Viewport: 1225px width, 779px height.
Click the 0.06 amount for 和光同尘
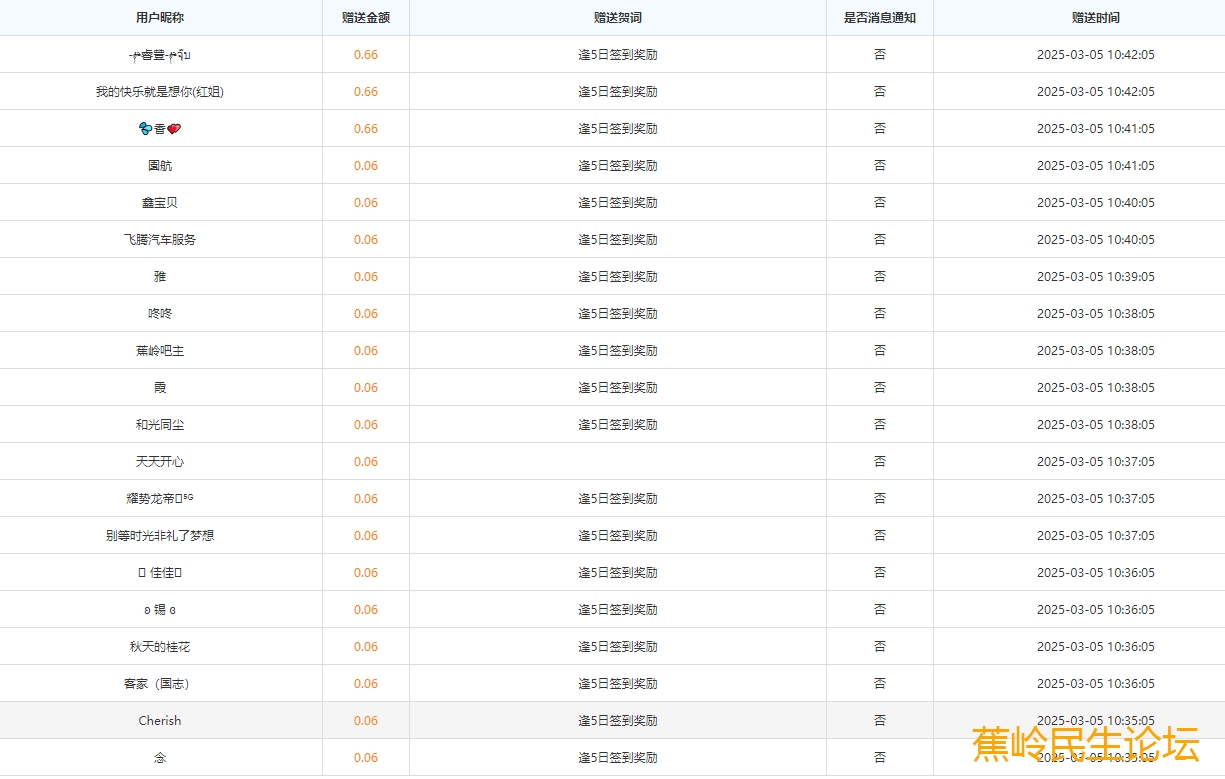[x=365, y=425]
